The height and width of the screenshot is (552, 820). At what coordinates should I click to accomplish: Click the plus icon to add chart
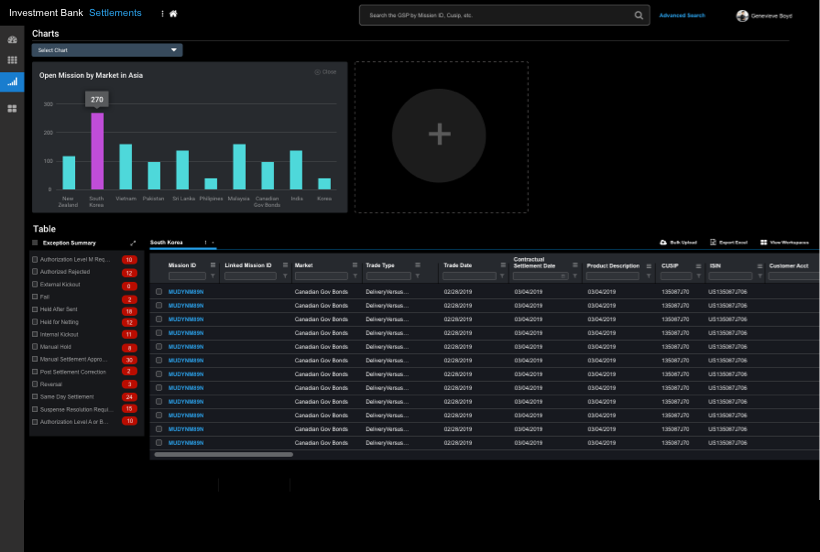[439, 135]
